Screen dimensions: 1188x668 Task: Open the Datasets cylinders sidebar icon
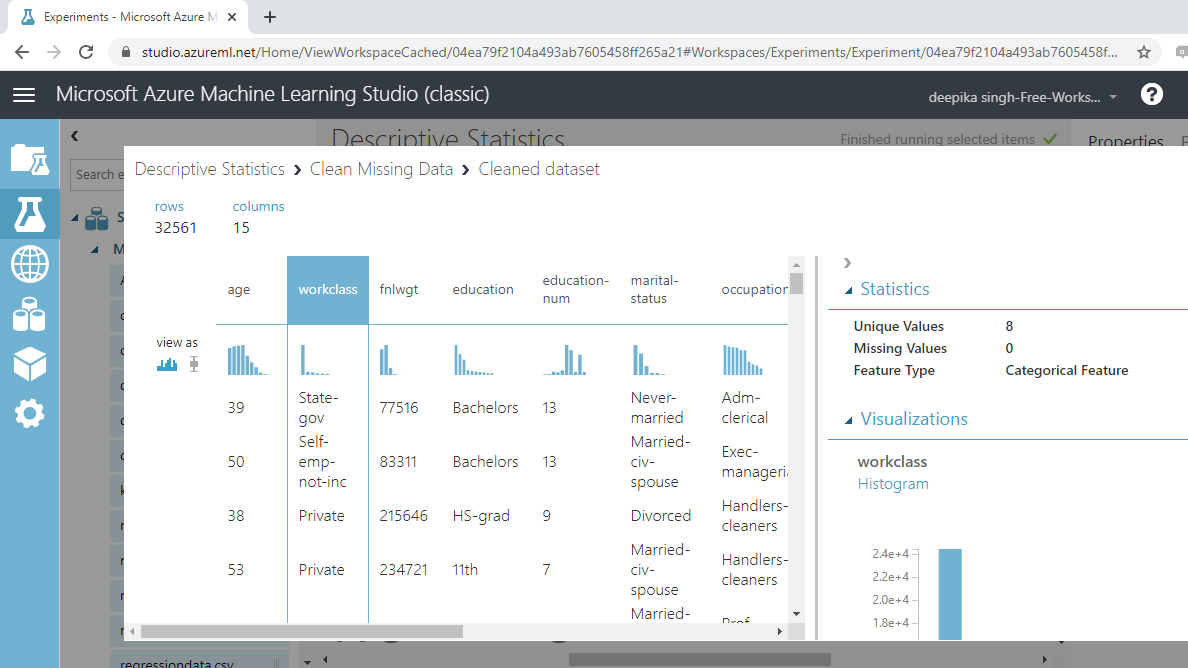[x=30, y=314]
